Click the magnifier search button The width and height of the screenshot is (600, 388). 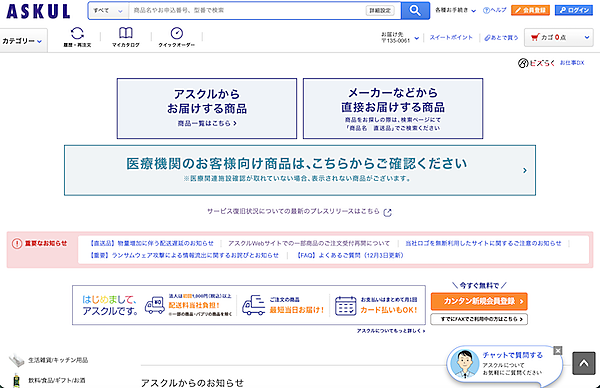tap(415, 10)
